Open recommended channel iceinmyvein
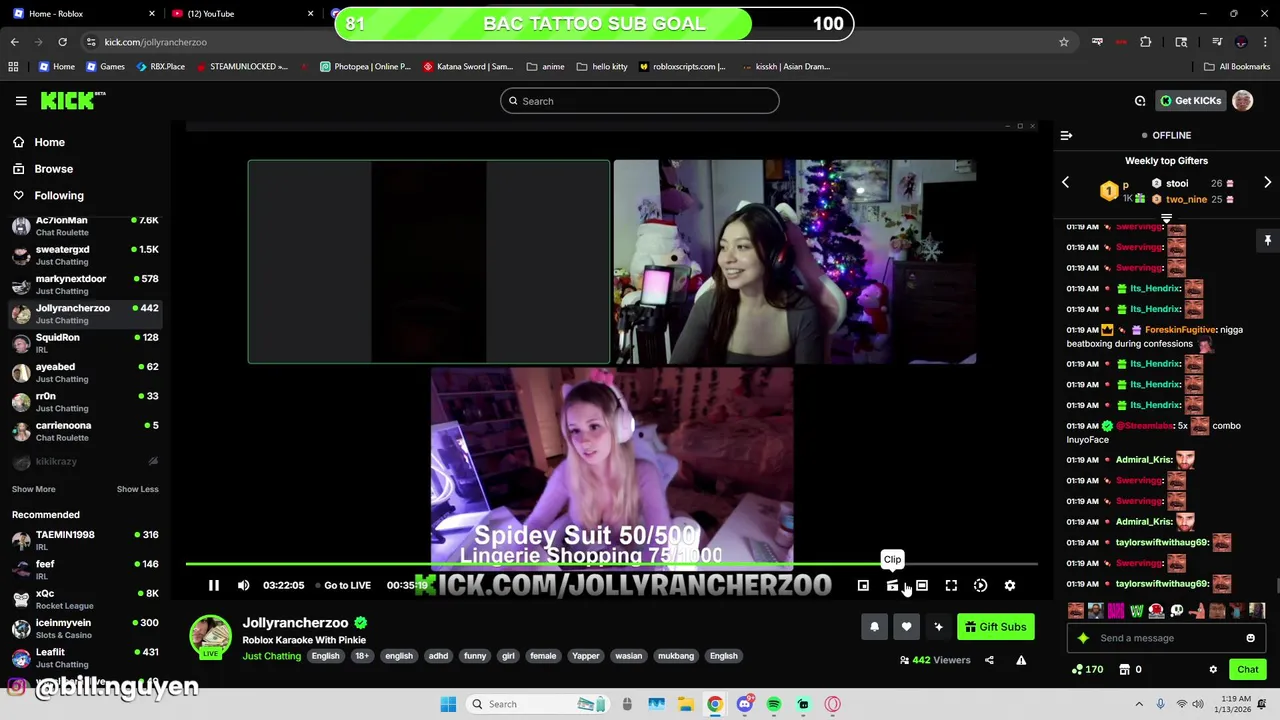 85,628
